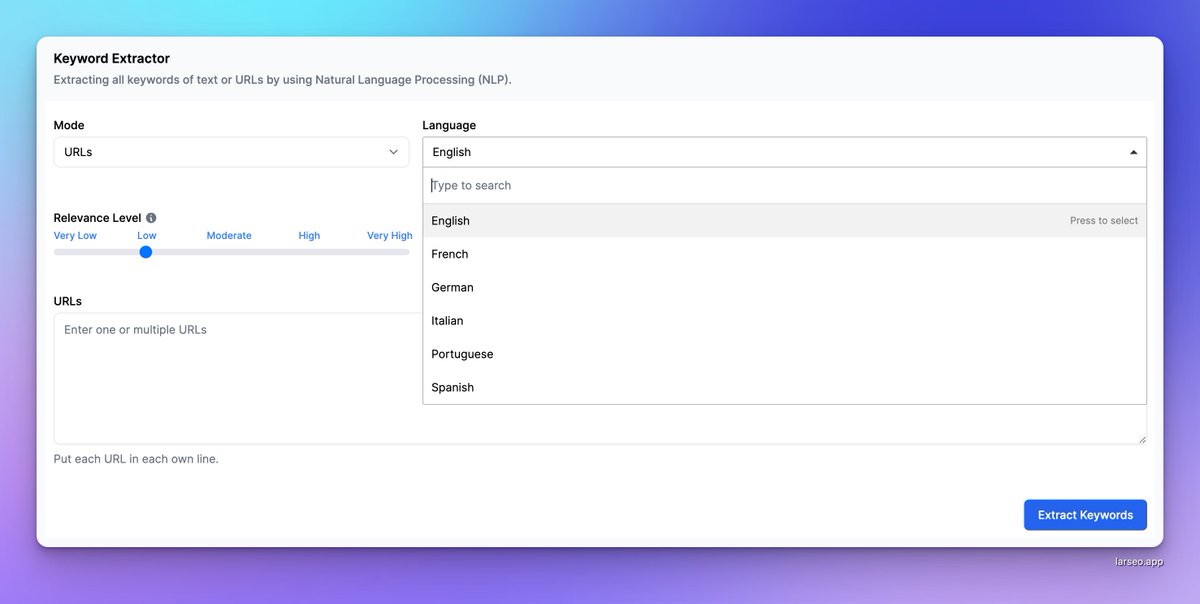Click the High relevance label
The height and width of the screenshot is (604, 1200).
[309, 236]
